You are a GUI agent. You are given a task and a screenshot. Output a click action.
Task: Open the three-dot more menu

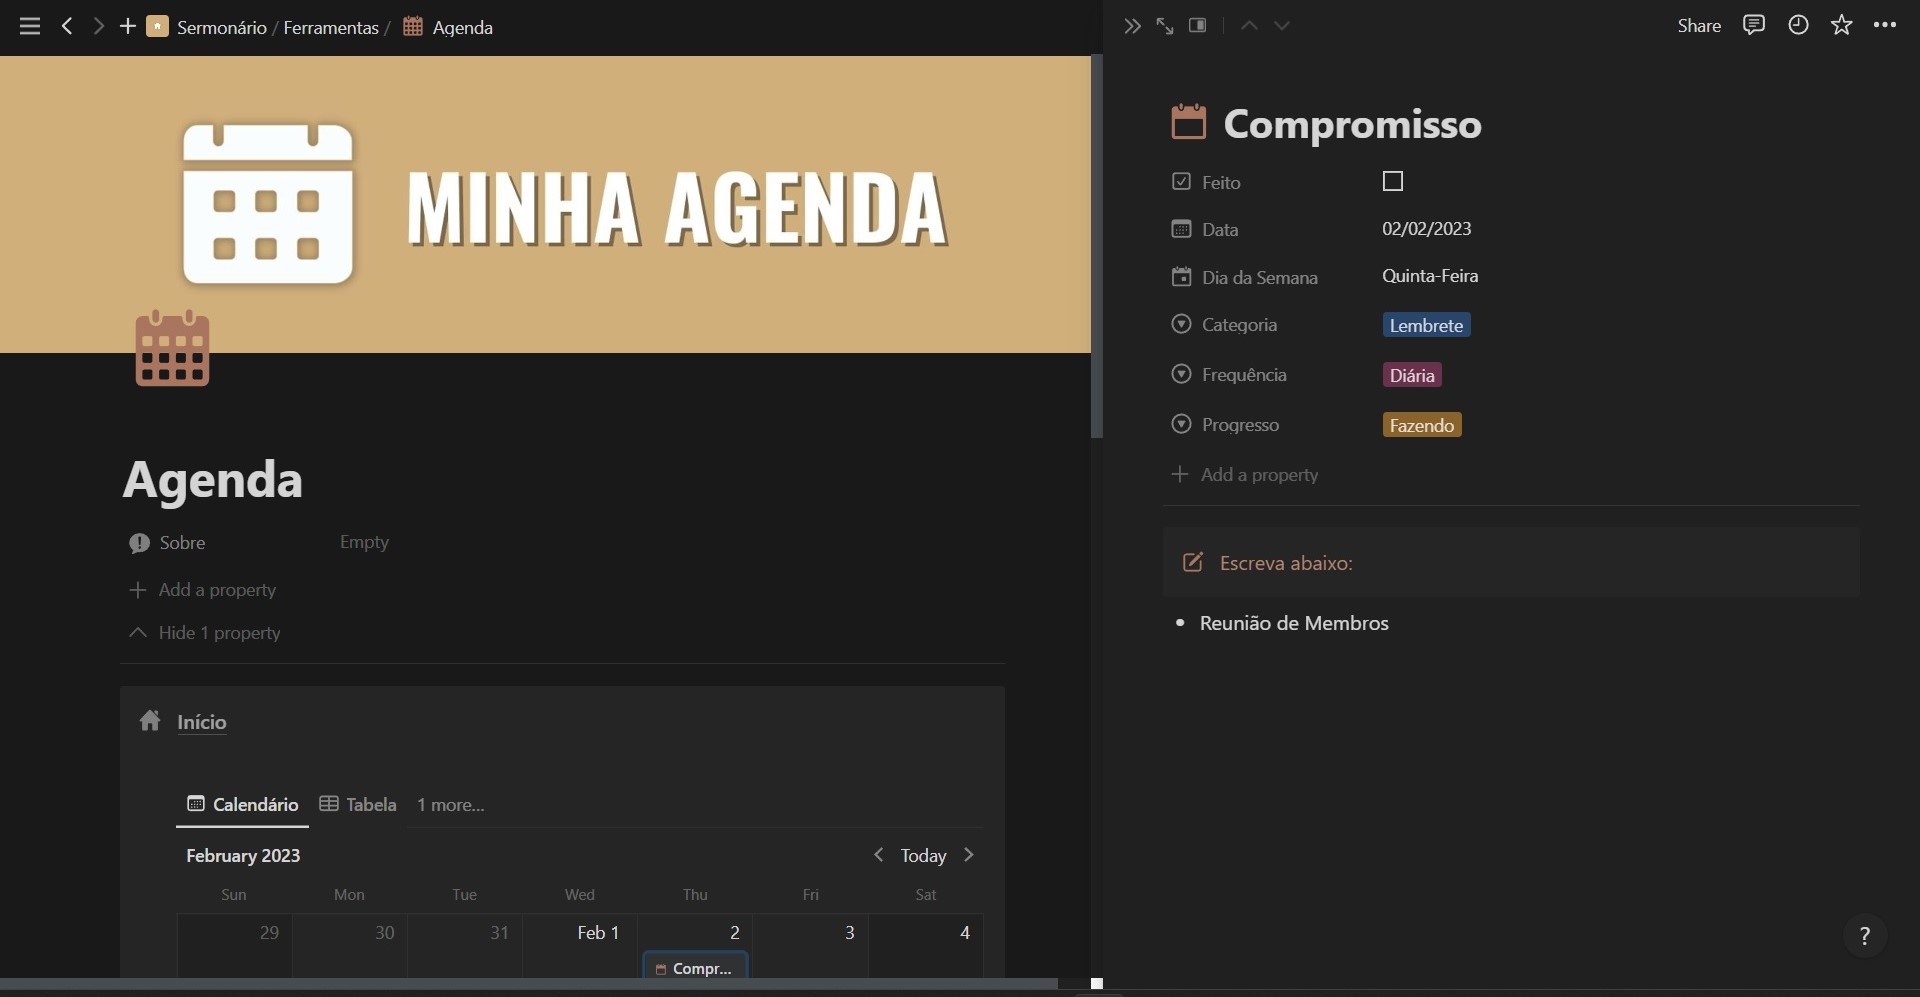(1885, 26)
